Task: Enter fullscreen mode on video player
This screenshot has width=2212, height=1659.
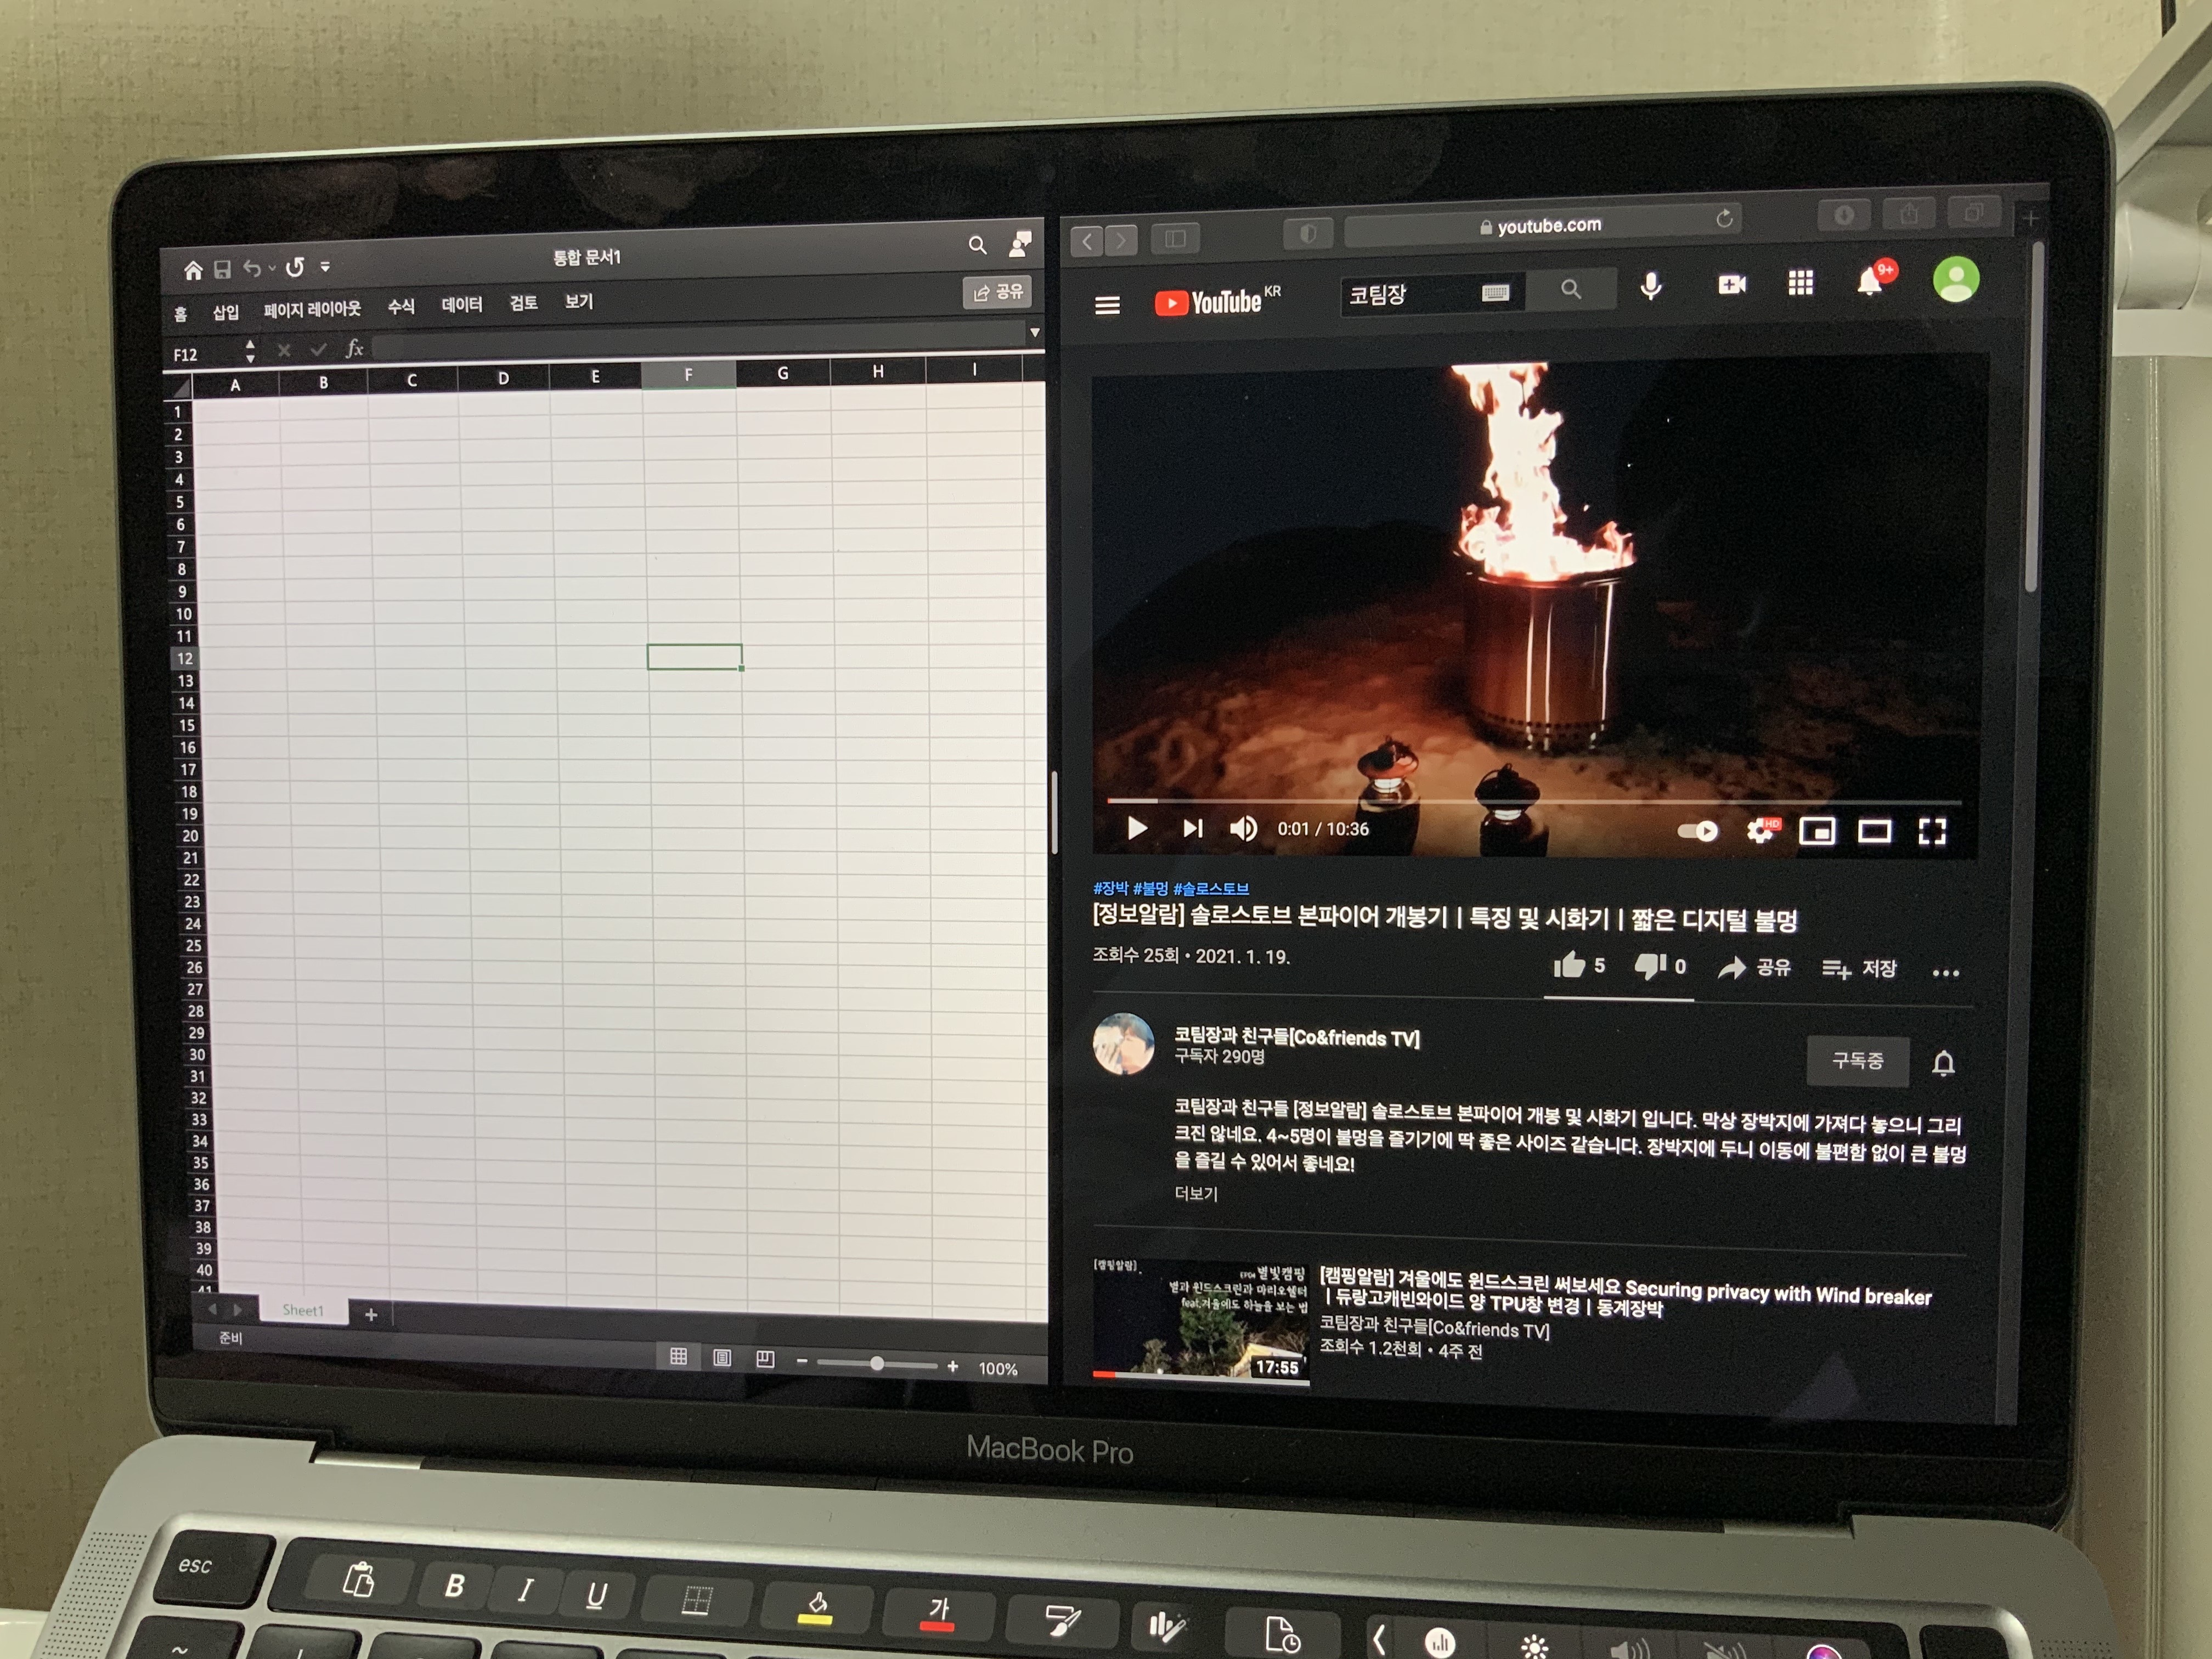Action: pos(1931,832)
